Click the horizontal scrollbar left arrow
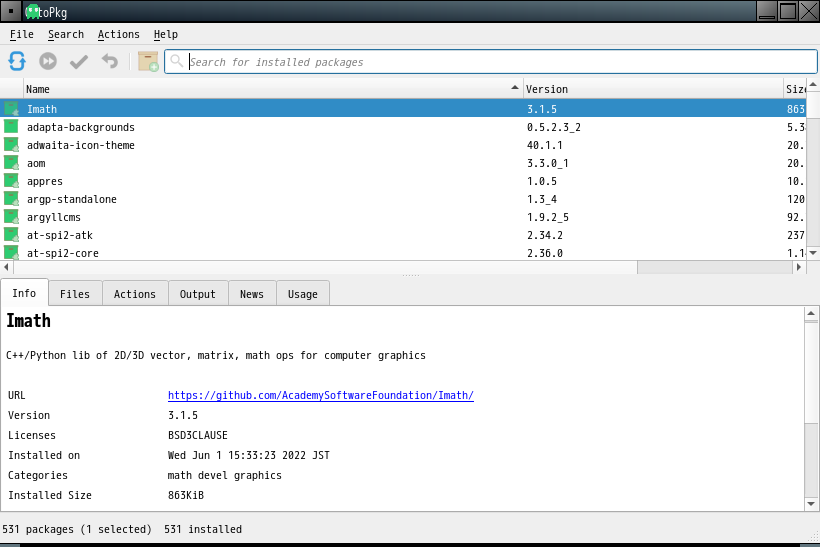The height and width of the screenshot is (547, 820). 6,267
